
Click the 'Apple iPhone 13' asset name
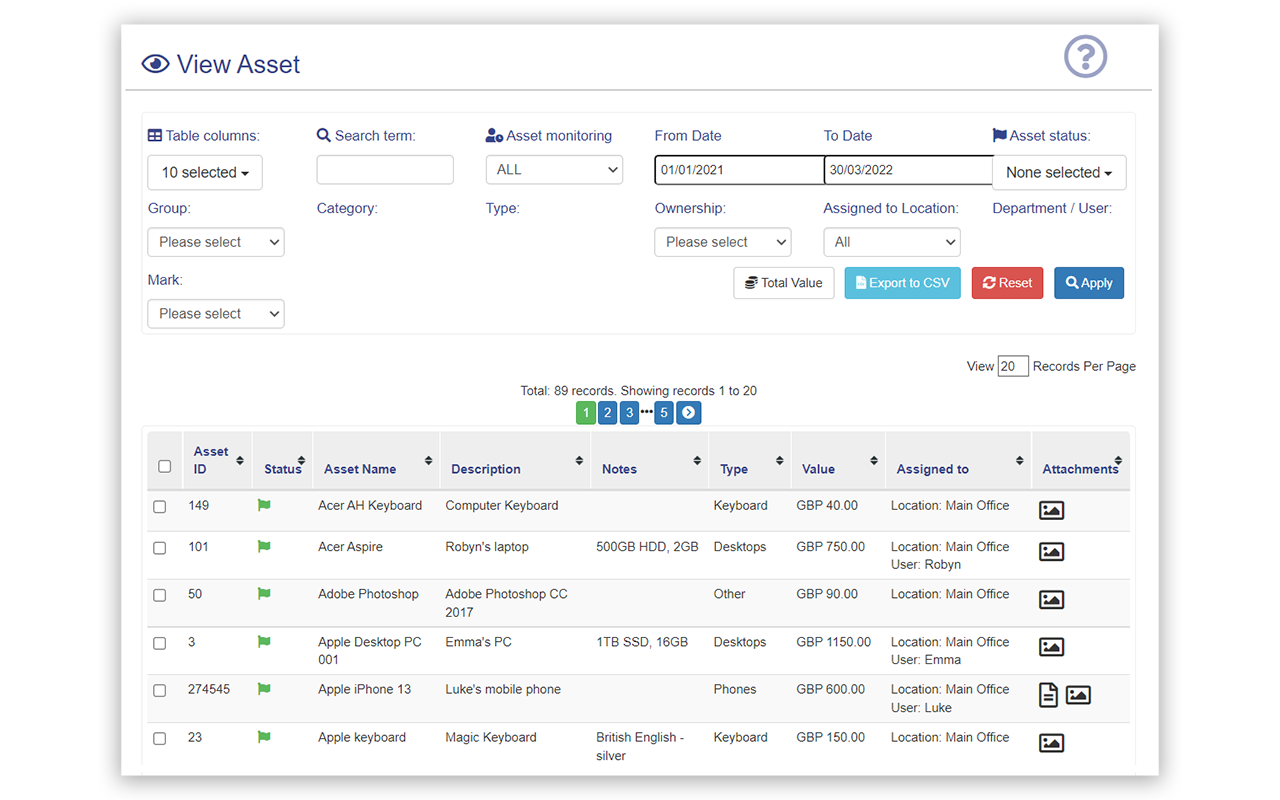point(364,689)
